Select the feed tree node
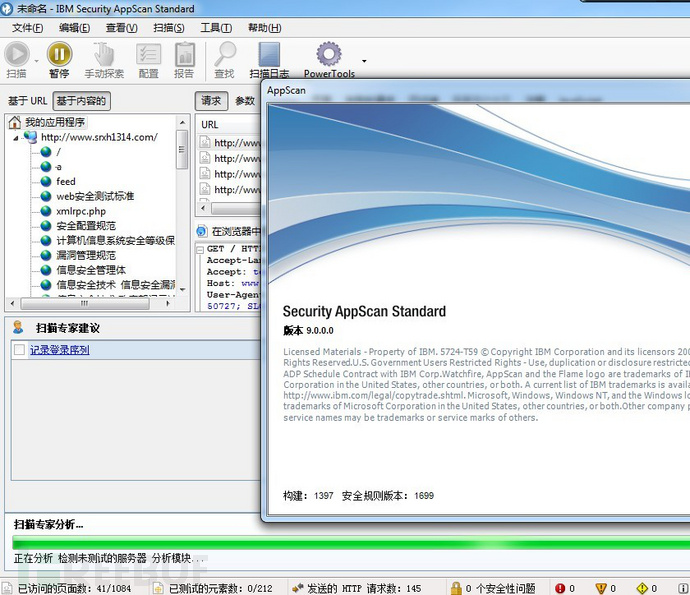Screen dimensions: 690x595 click(x=66, y=181)
